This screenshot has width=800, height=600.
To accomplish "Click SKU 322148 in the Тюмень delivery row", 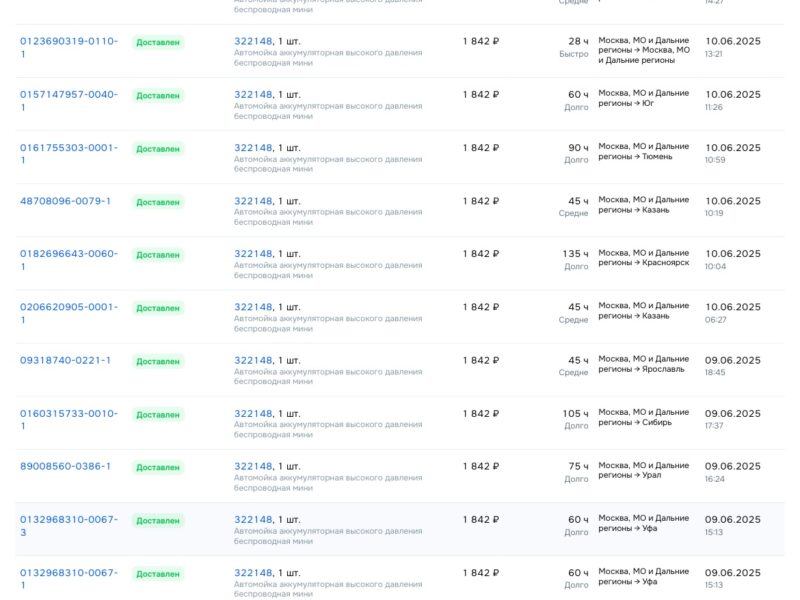I will tap(253, 148).
